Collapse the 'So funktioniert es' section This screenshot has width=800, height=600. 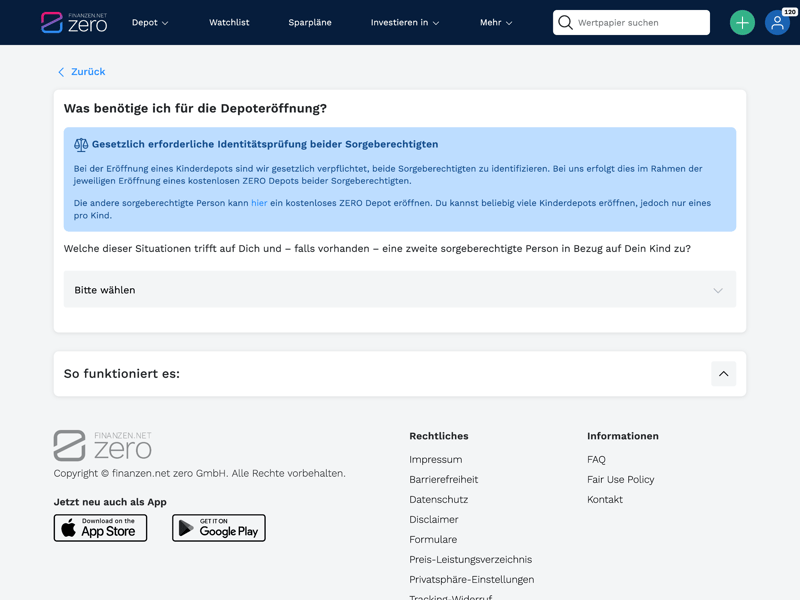pos(723,374)
